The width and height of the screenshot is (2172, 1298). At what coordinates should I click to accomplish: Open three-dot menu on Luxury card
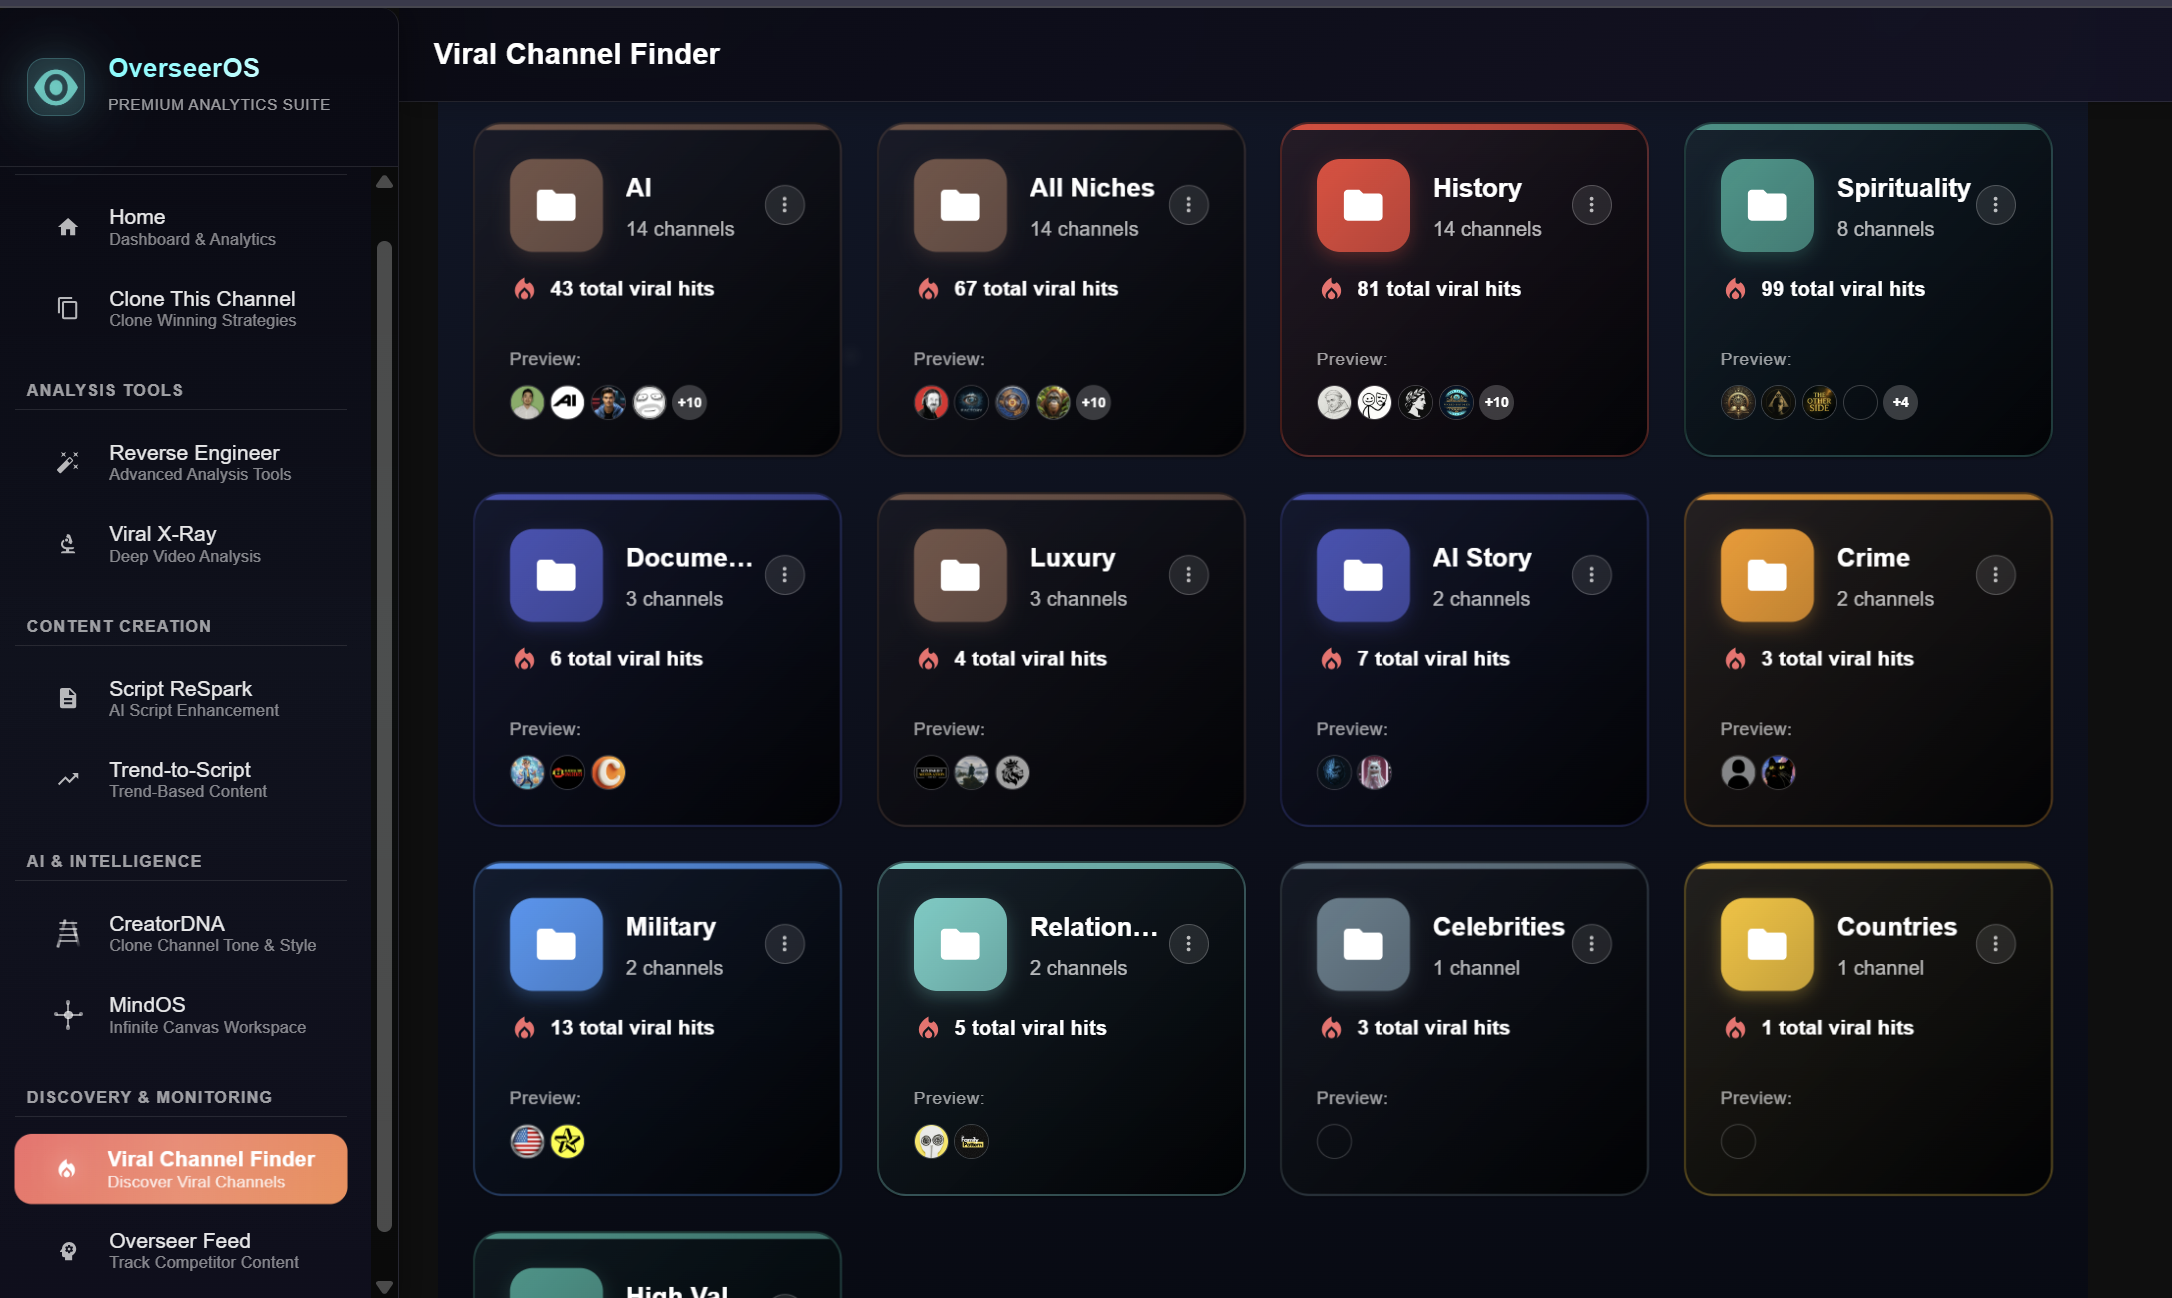(x=1189, y=575)
